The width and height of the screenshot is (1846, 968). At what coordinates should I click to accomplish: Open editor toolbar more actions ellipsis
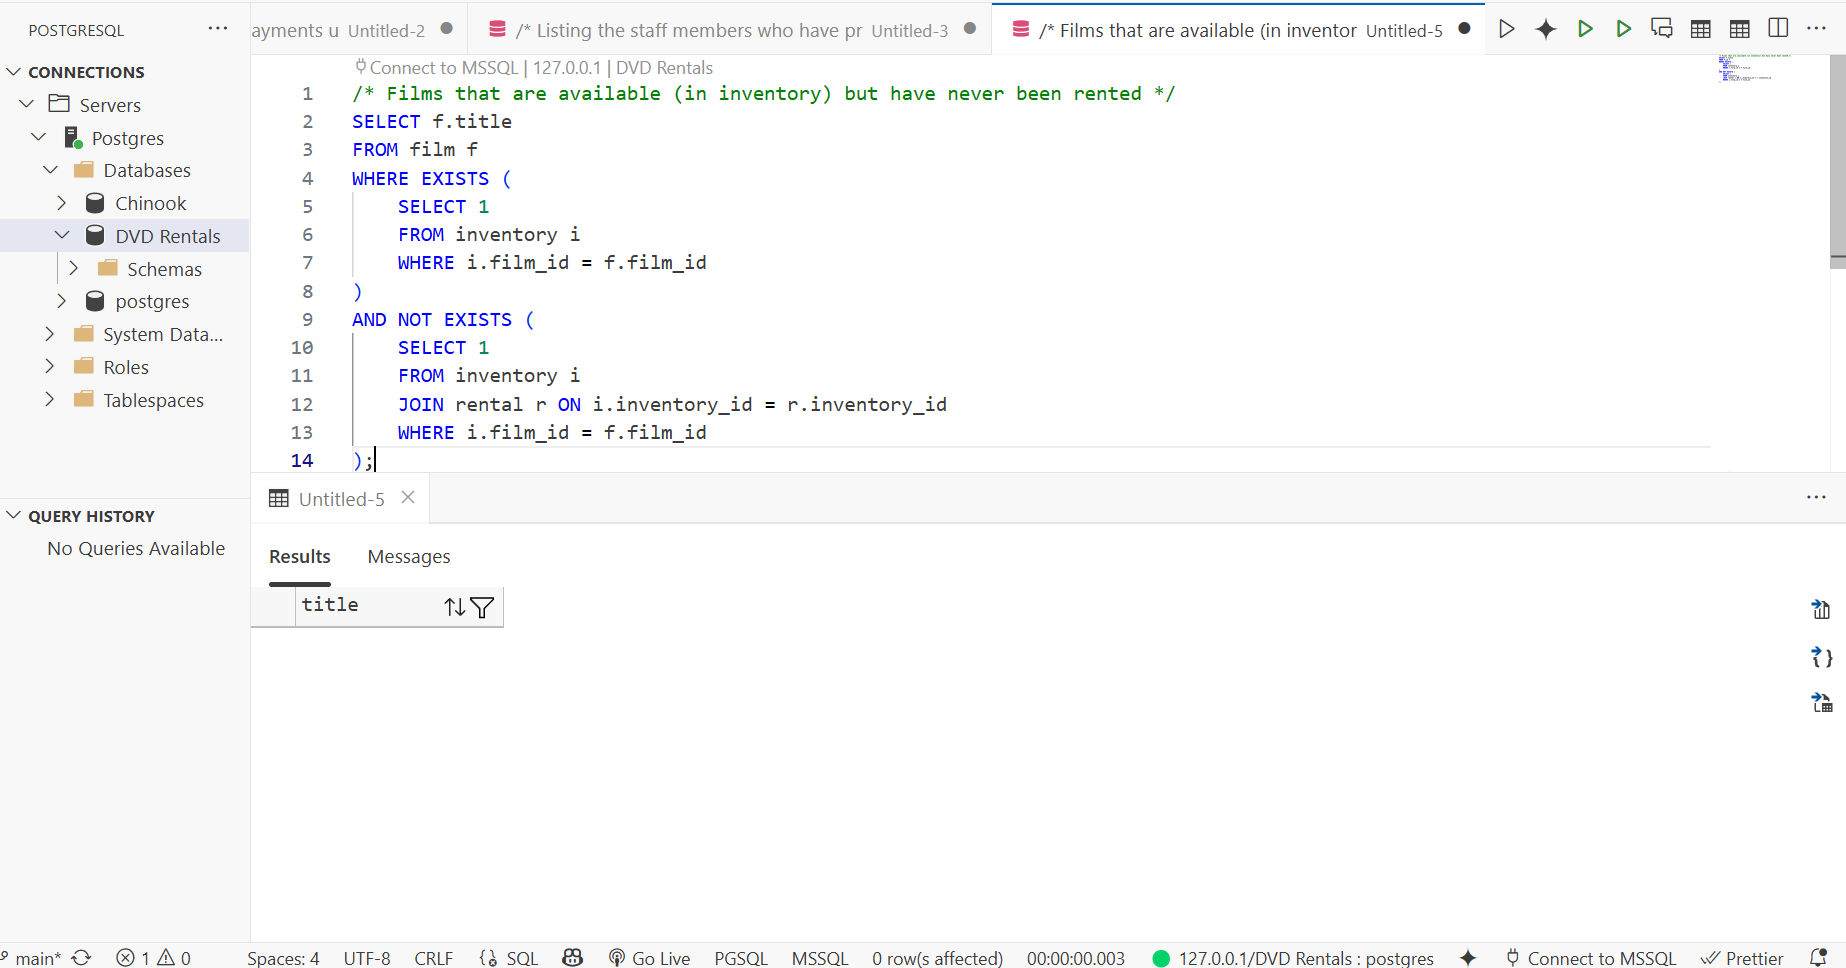click(1817, 28)
